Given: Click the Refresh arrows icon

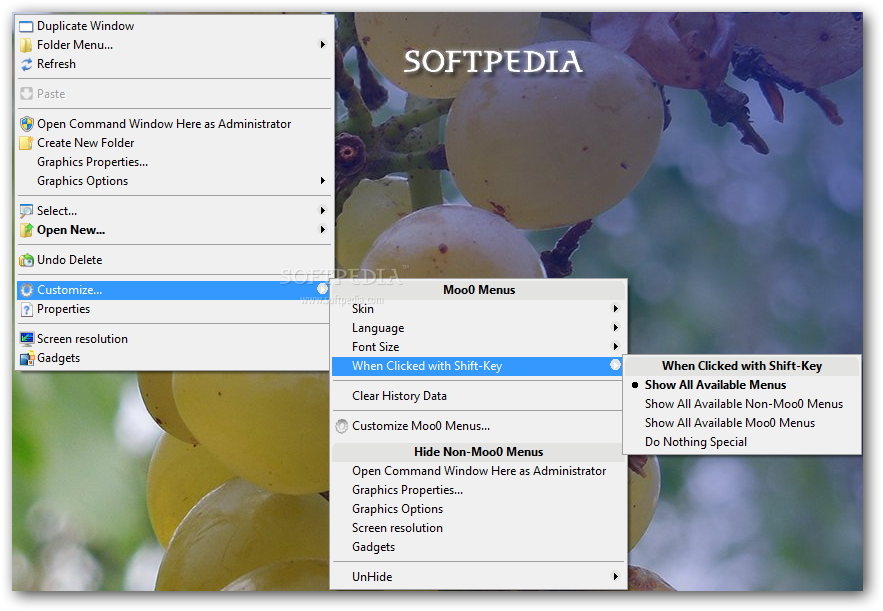Looking at the screenshot, I should 26,64.
